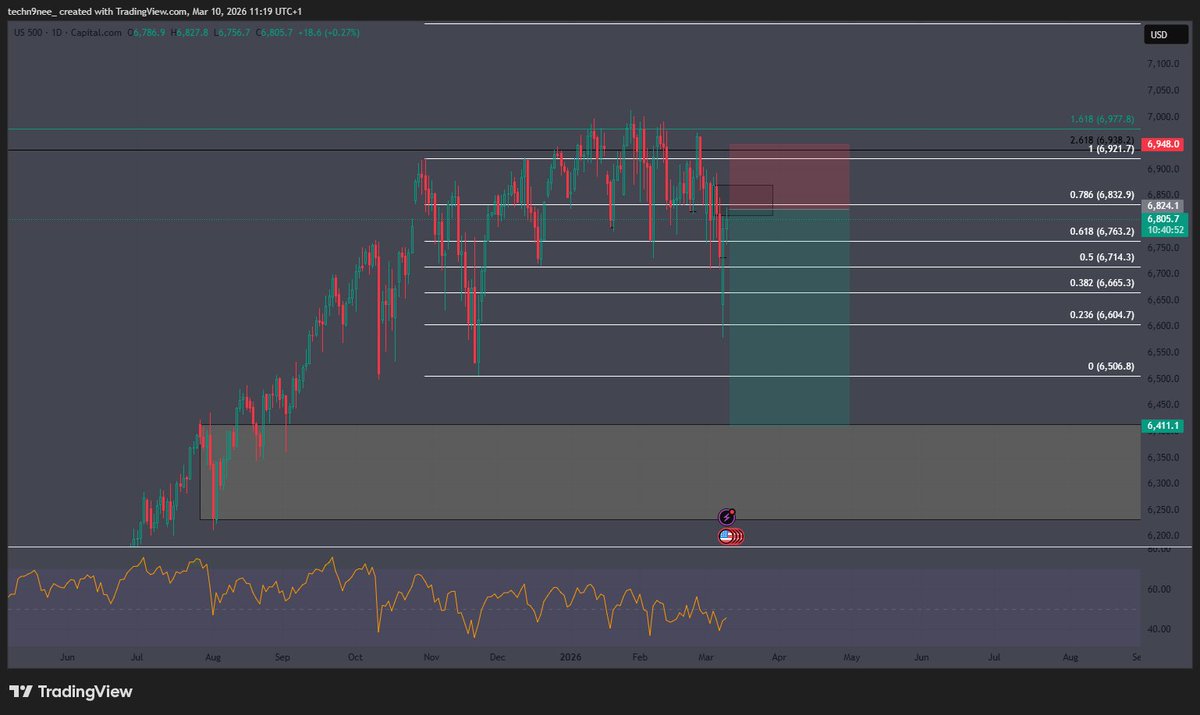
Task: Click the TradingView logo
Action: coord(71,692)
